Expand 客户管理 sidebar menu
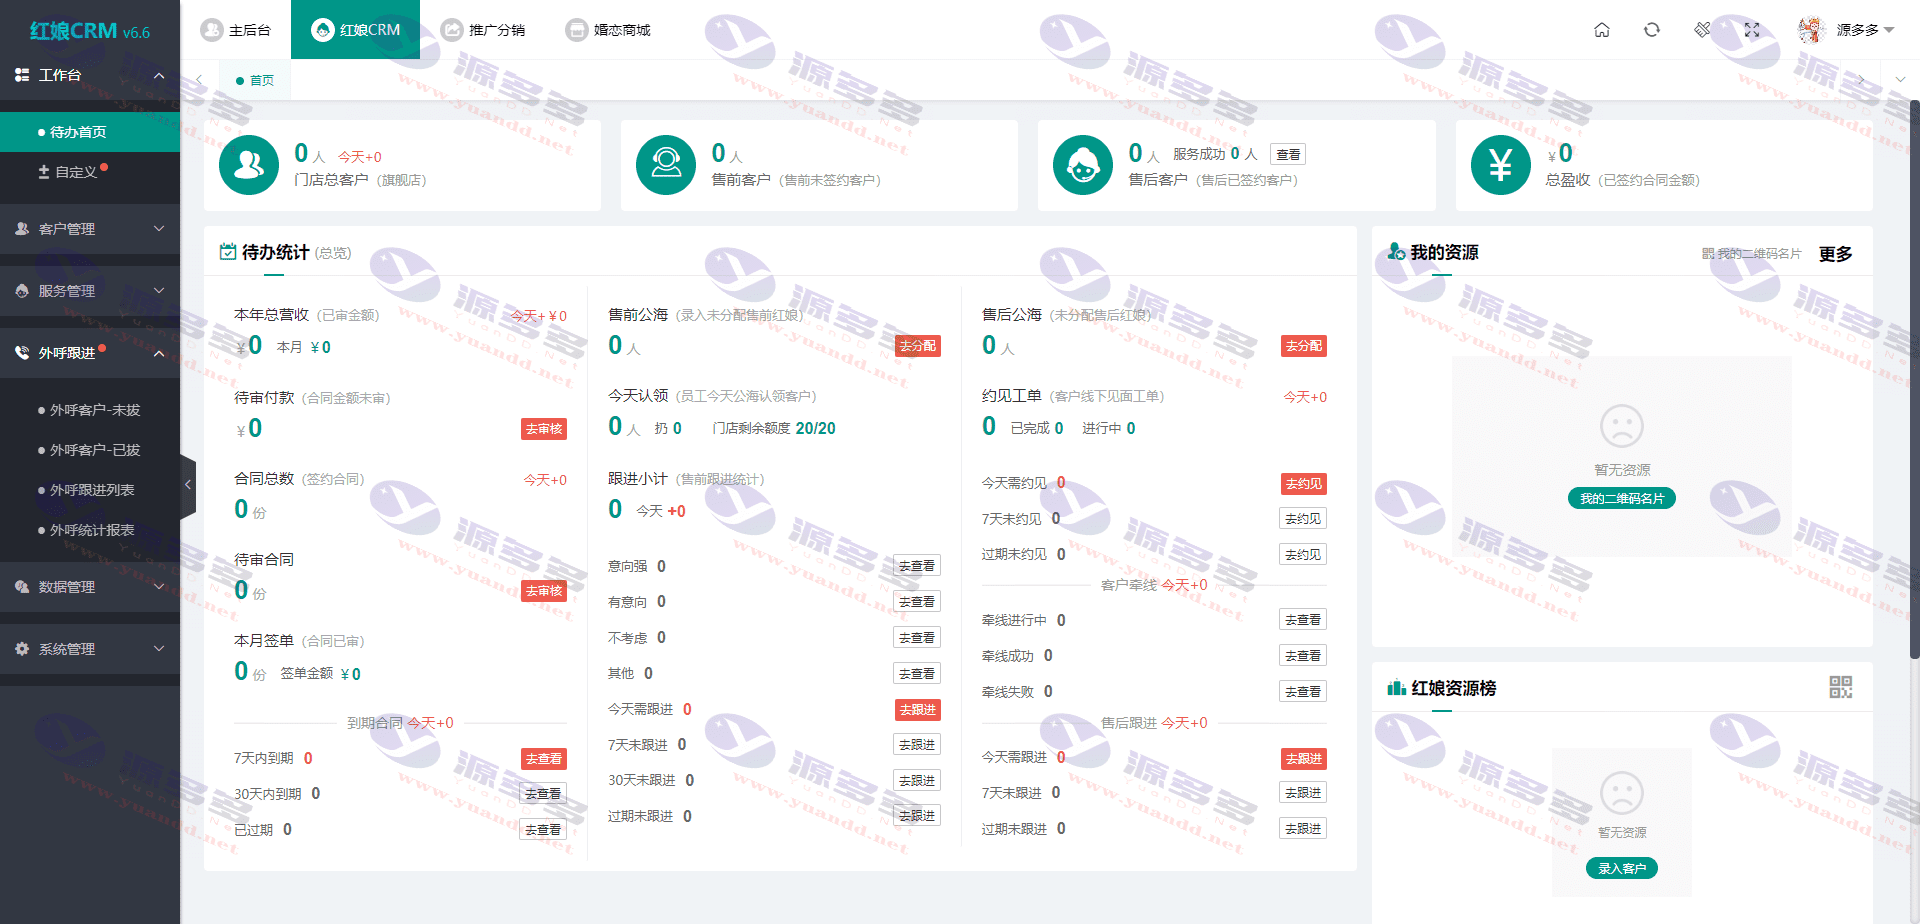The height and width of the screenshot is (924, 1920). [90, 229]
